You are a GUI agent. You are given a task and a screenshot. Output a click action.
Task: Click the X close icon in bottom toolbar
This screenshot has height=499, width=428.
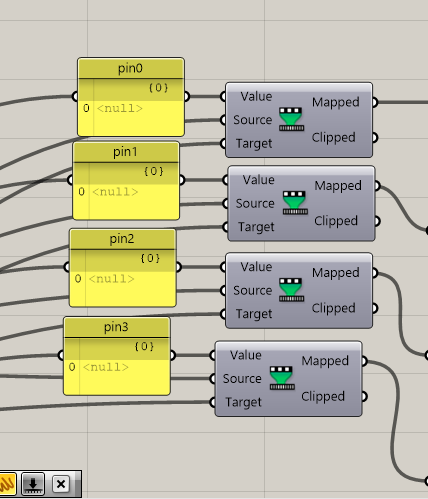[61, 484]
